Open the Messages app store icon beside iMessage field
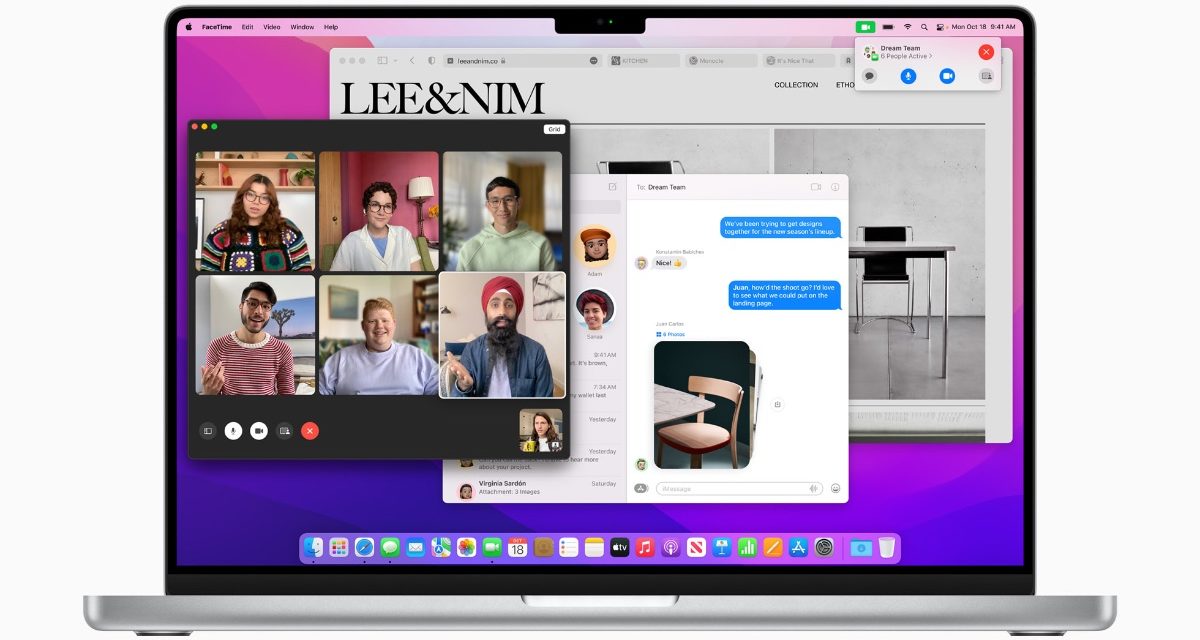Image resolution: width=1200 pixels, height=640 pixels. click(641, 489)
